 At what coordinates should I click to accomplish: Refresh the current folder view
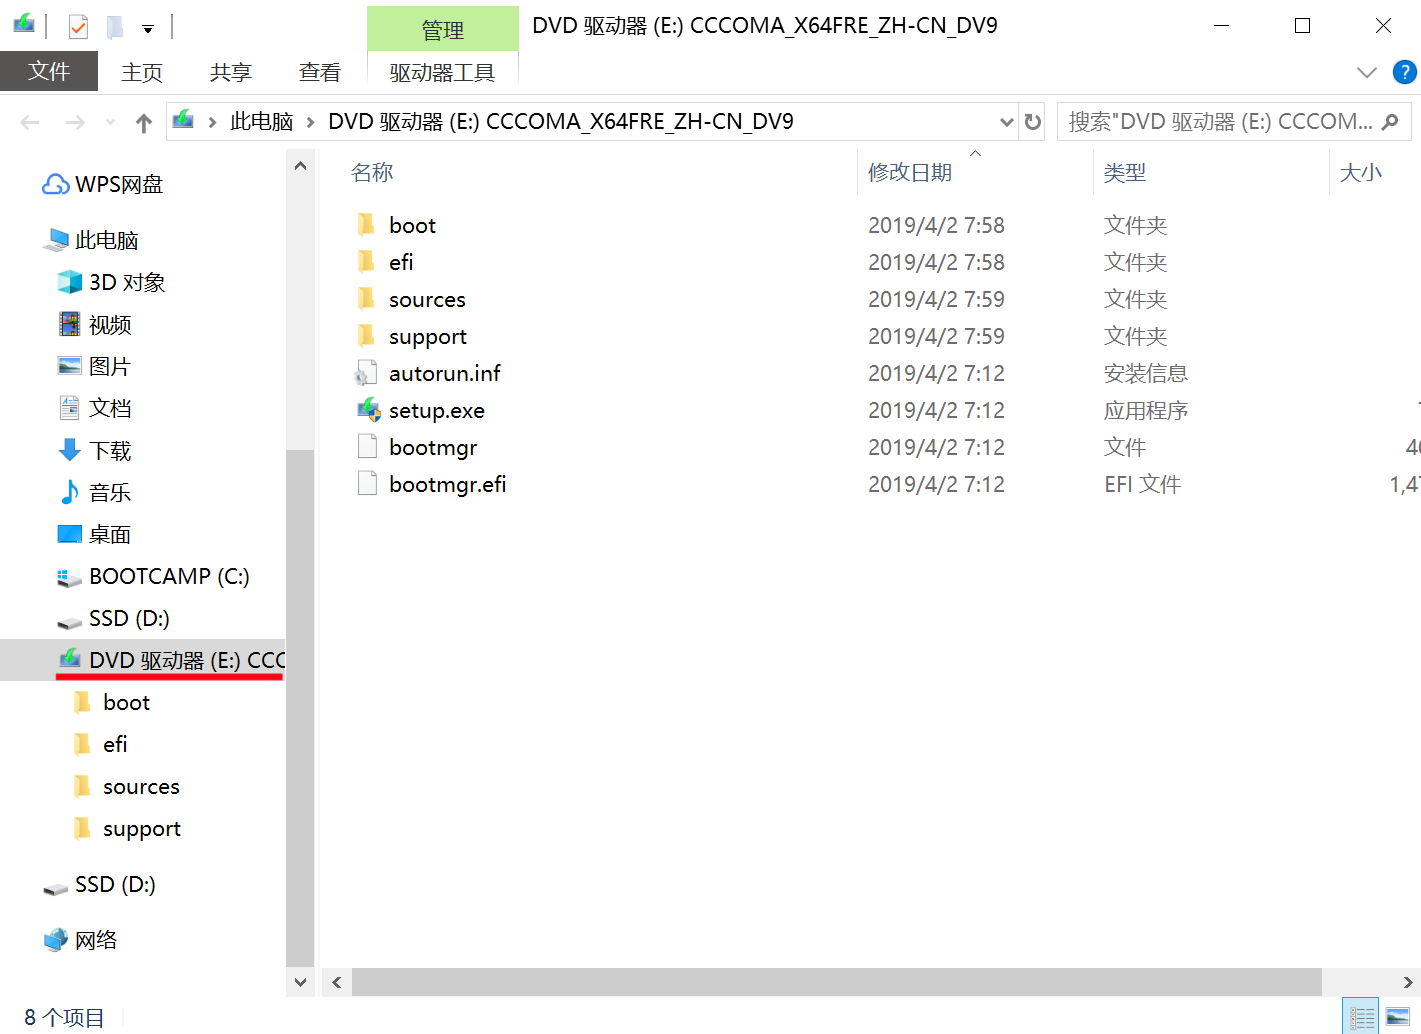pyautogui.click(x=1033, y=122)
